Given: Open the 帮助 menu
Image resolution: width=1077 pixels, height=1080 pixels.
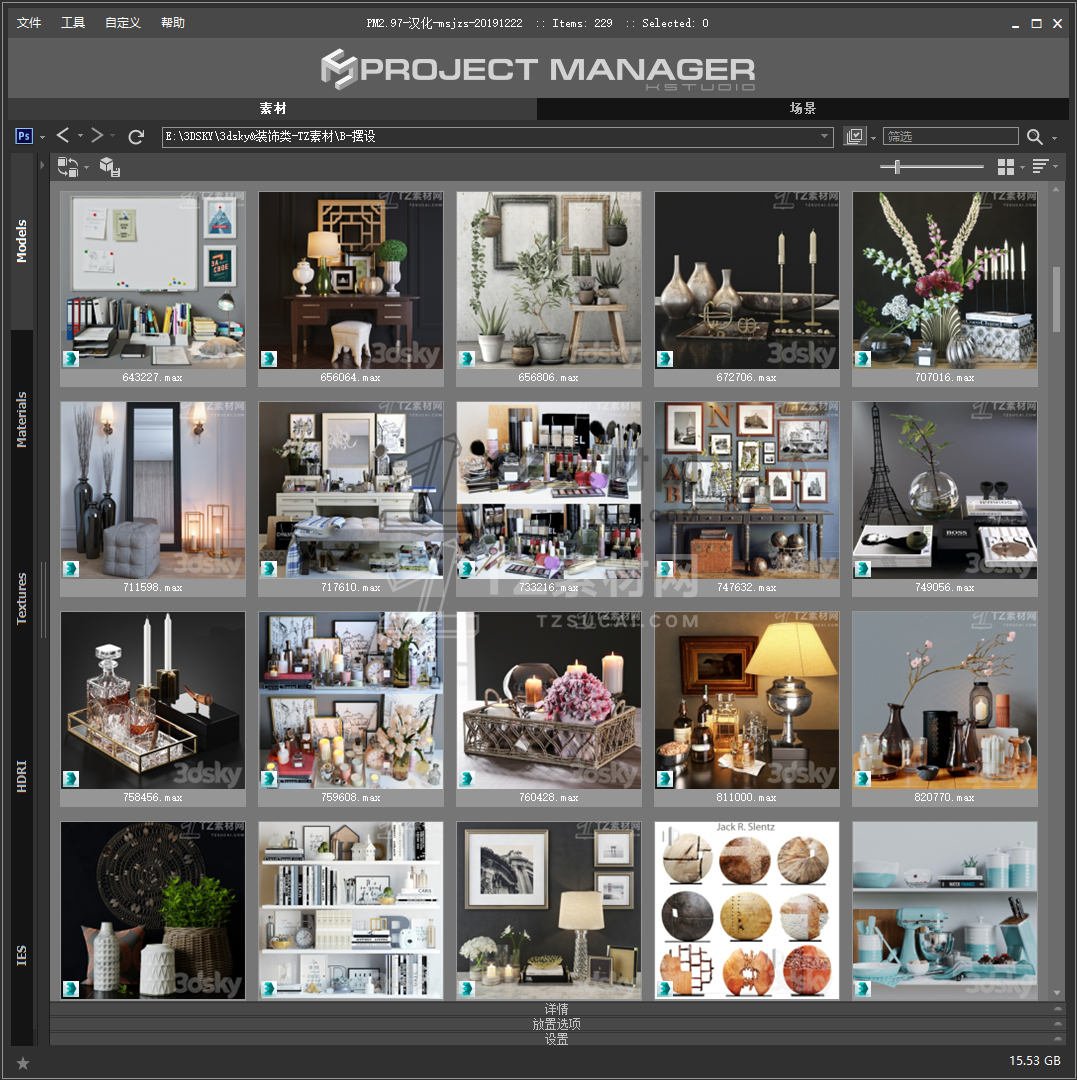Looking at the screenshot, I should (172, 23).
